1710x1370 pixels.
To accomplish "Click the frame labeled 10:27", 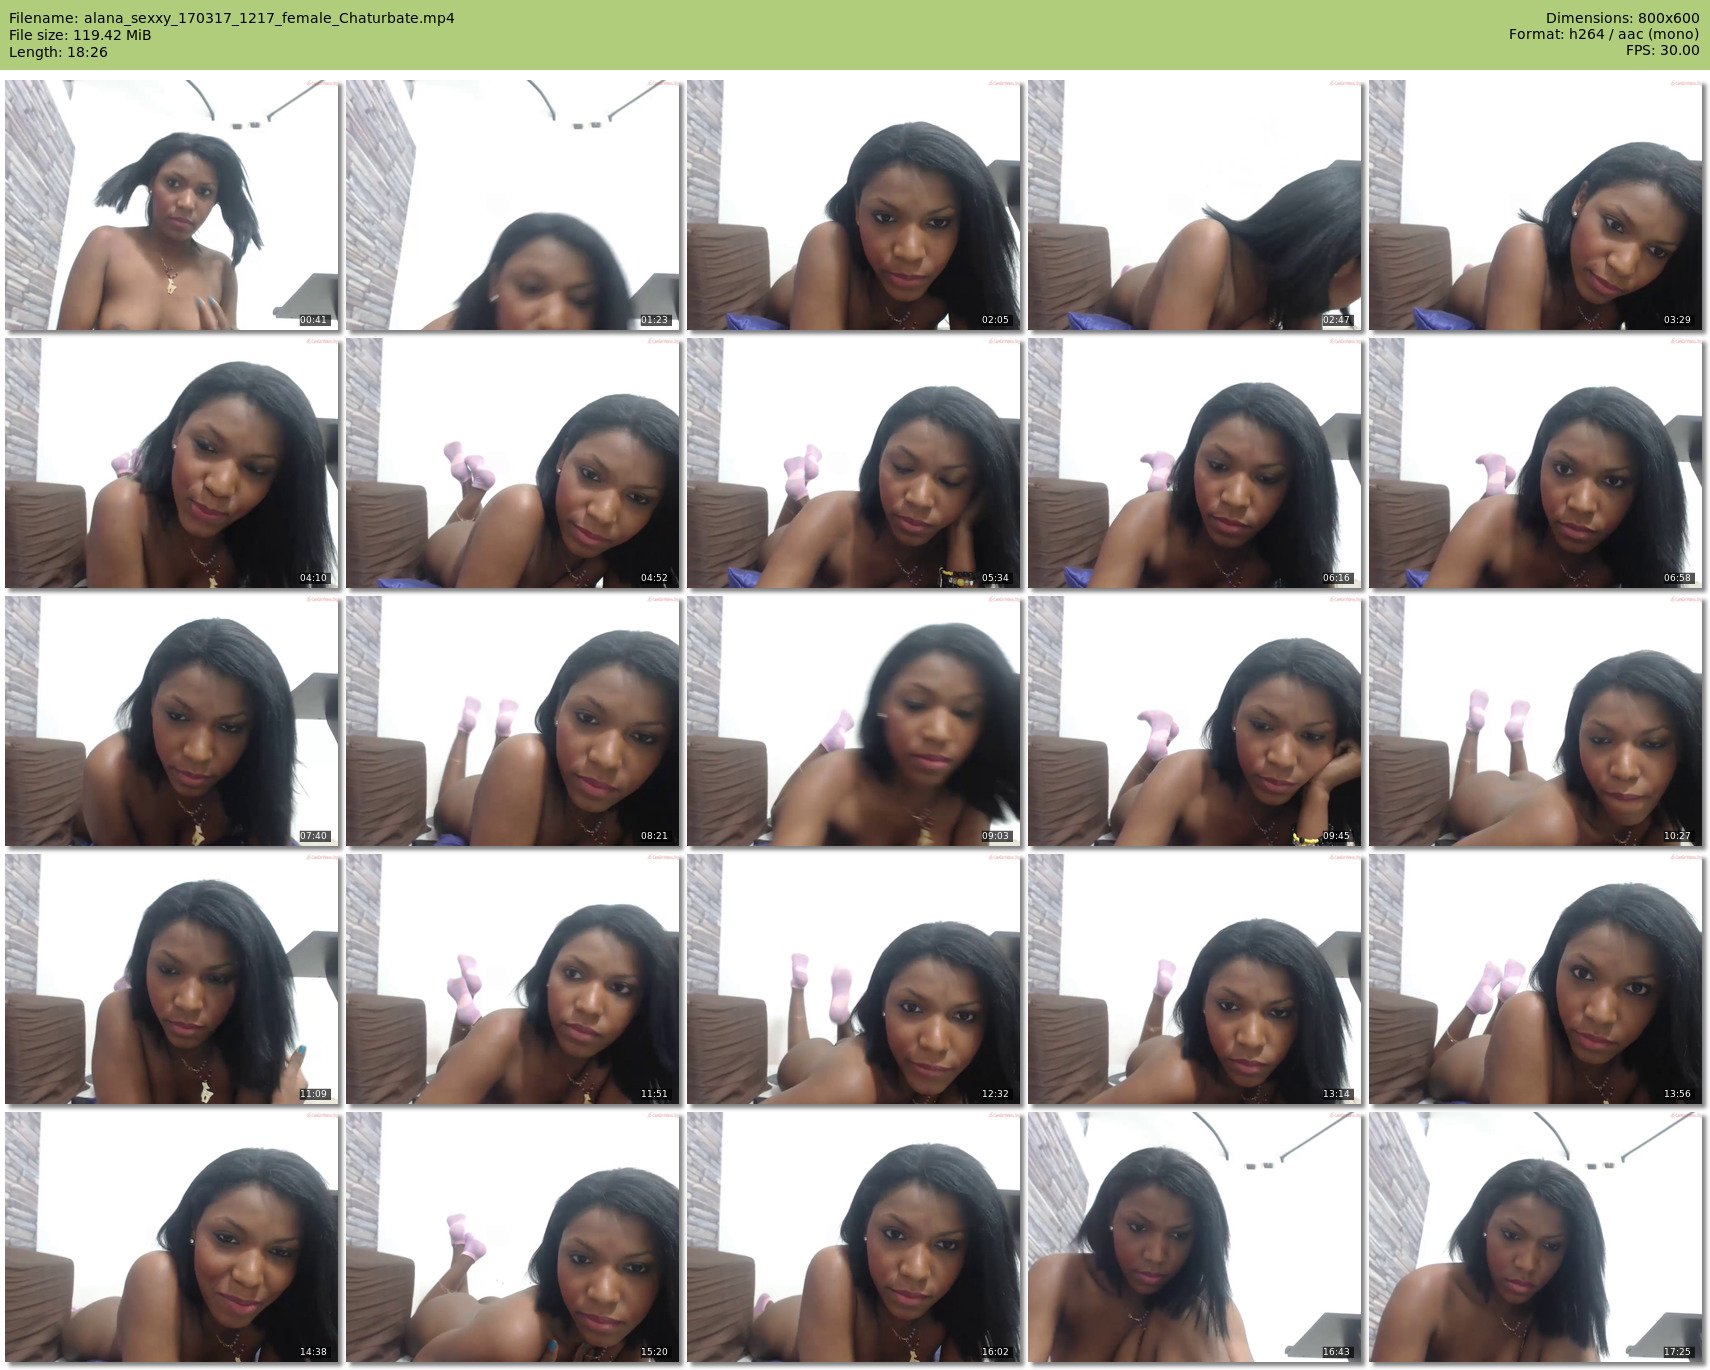I will [x=1535, y=721].
